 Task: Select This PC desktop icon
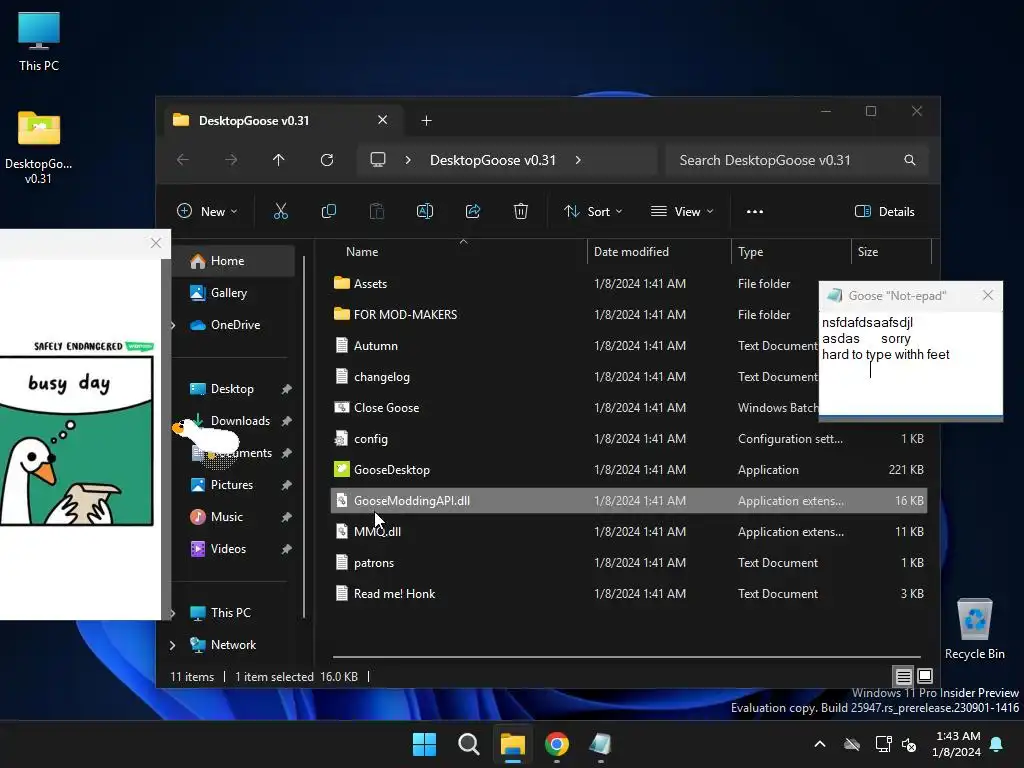coord(39,41)
